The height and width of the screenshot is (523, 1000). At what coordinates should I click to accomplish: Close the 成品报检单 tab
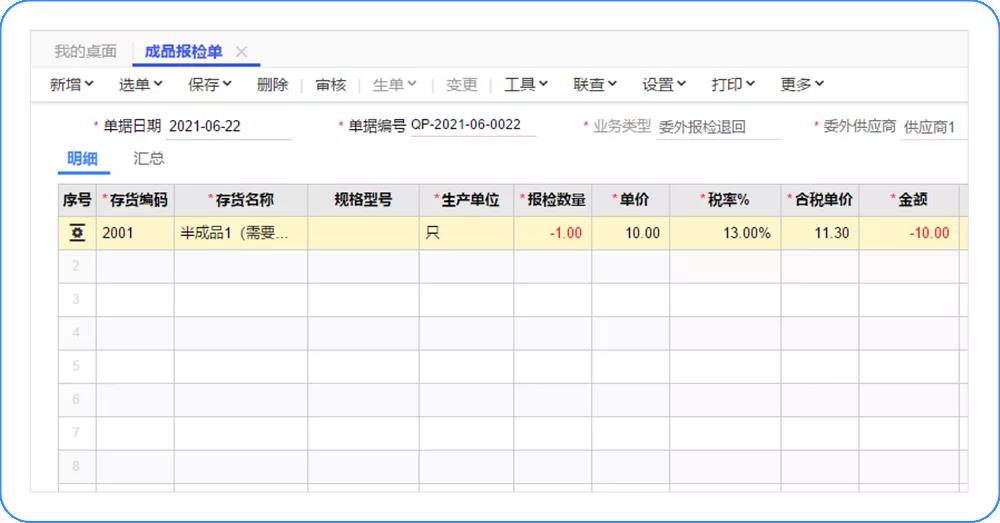pos(241,52)
